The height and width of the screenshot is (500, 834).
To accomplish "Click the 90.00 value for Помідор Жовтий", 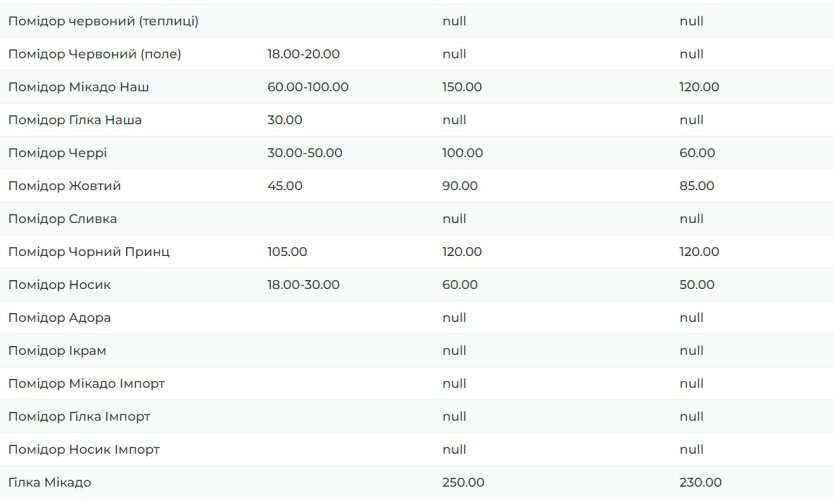I will click(x=460, y=186).
